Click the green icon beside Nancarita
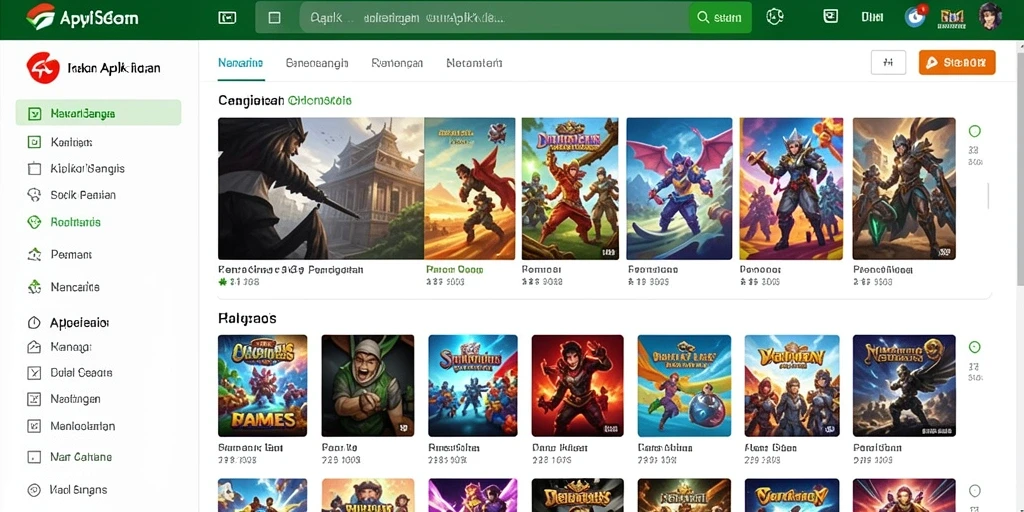1024x512 pixels. pyautogui.click(x=35, y=287)
